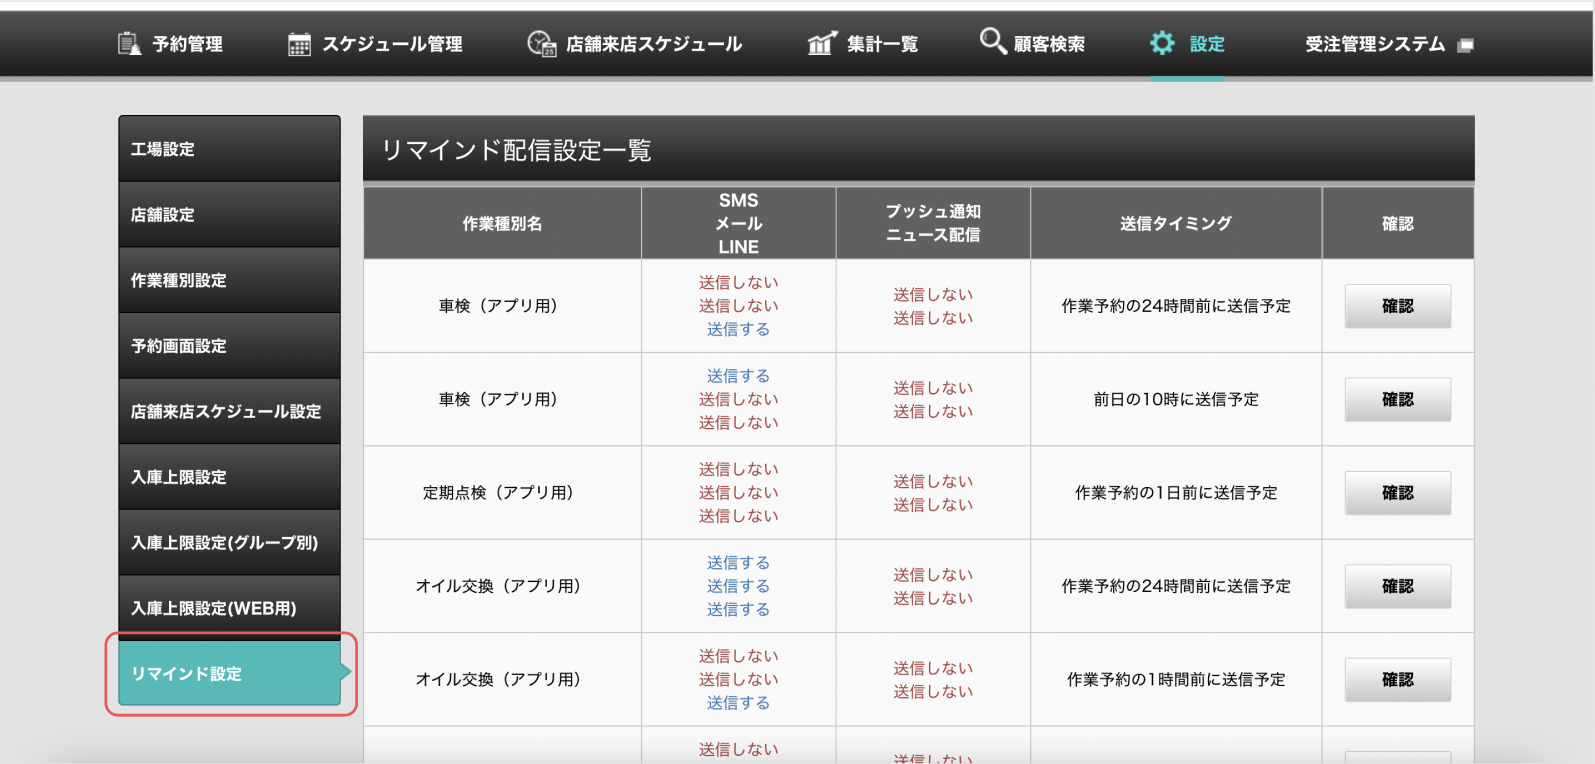Click the external window icon beside 受注管理システム
The height and width of the screenshot is (764, 1595).
pyautogui.click(x=1466, y=45)
